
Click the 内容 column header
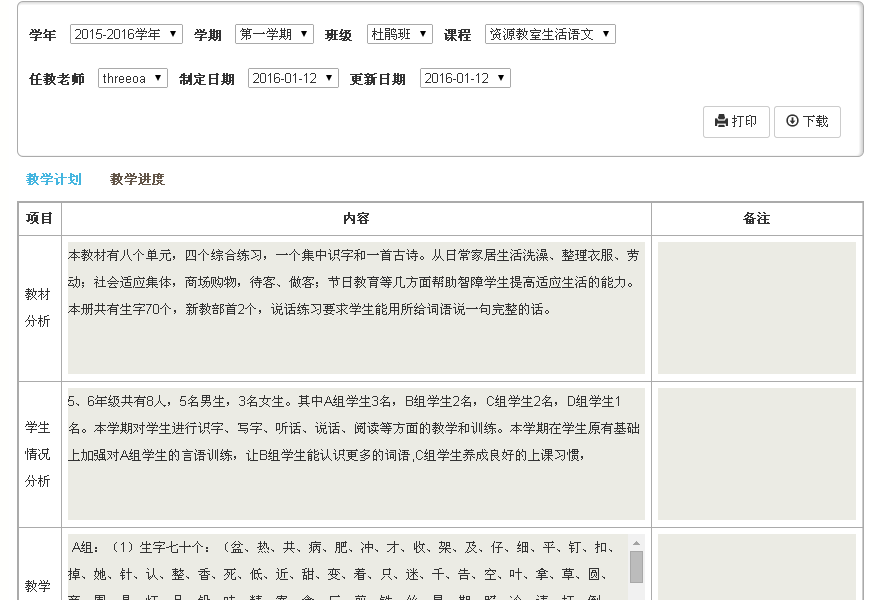(x=355, y=218)
